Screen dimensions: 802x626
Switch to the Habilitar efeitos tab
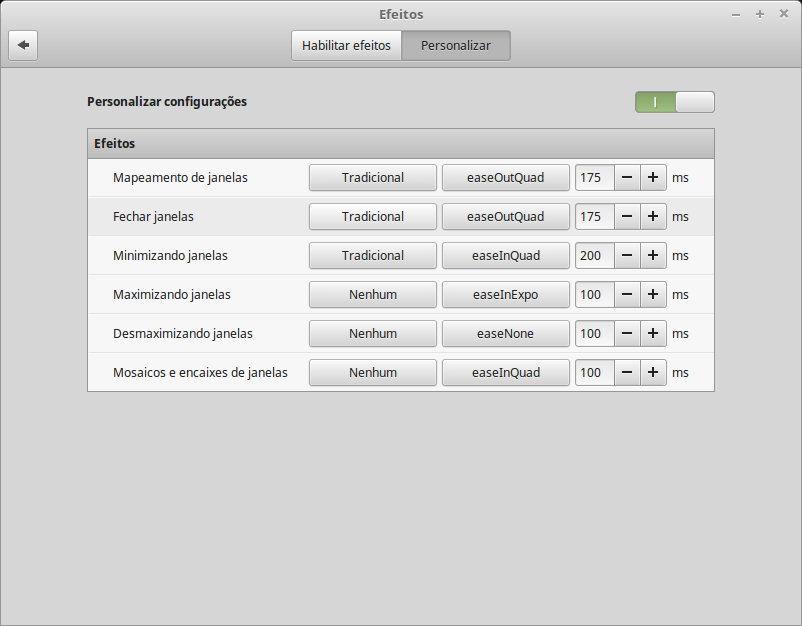click(x=346, y=45)
